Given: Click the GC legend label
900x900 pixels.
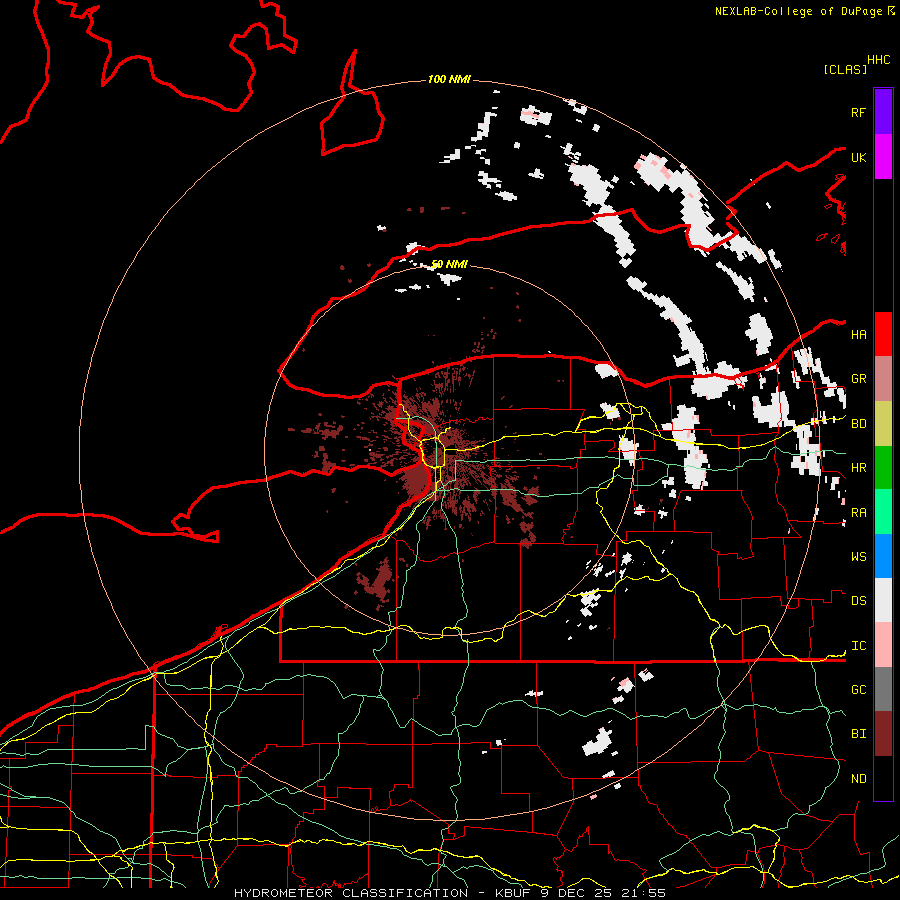Looking at the screenshot, I should [x=858, y=690].
